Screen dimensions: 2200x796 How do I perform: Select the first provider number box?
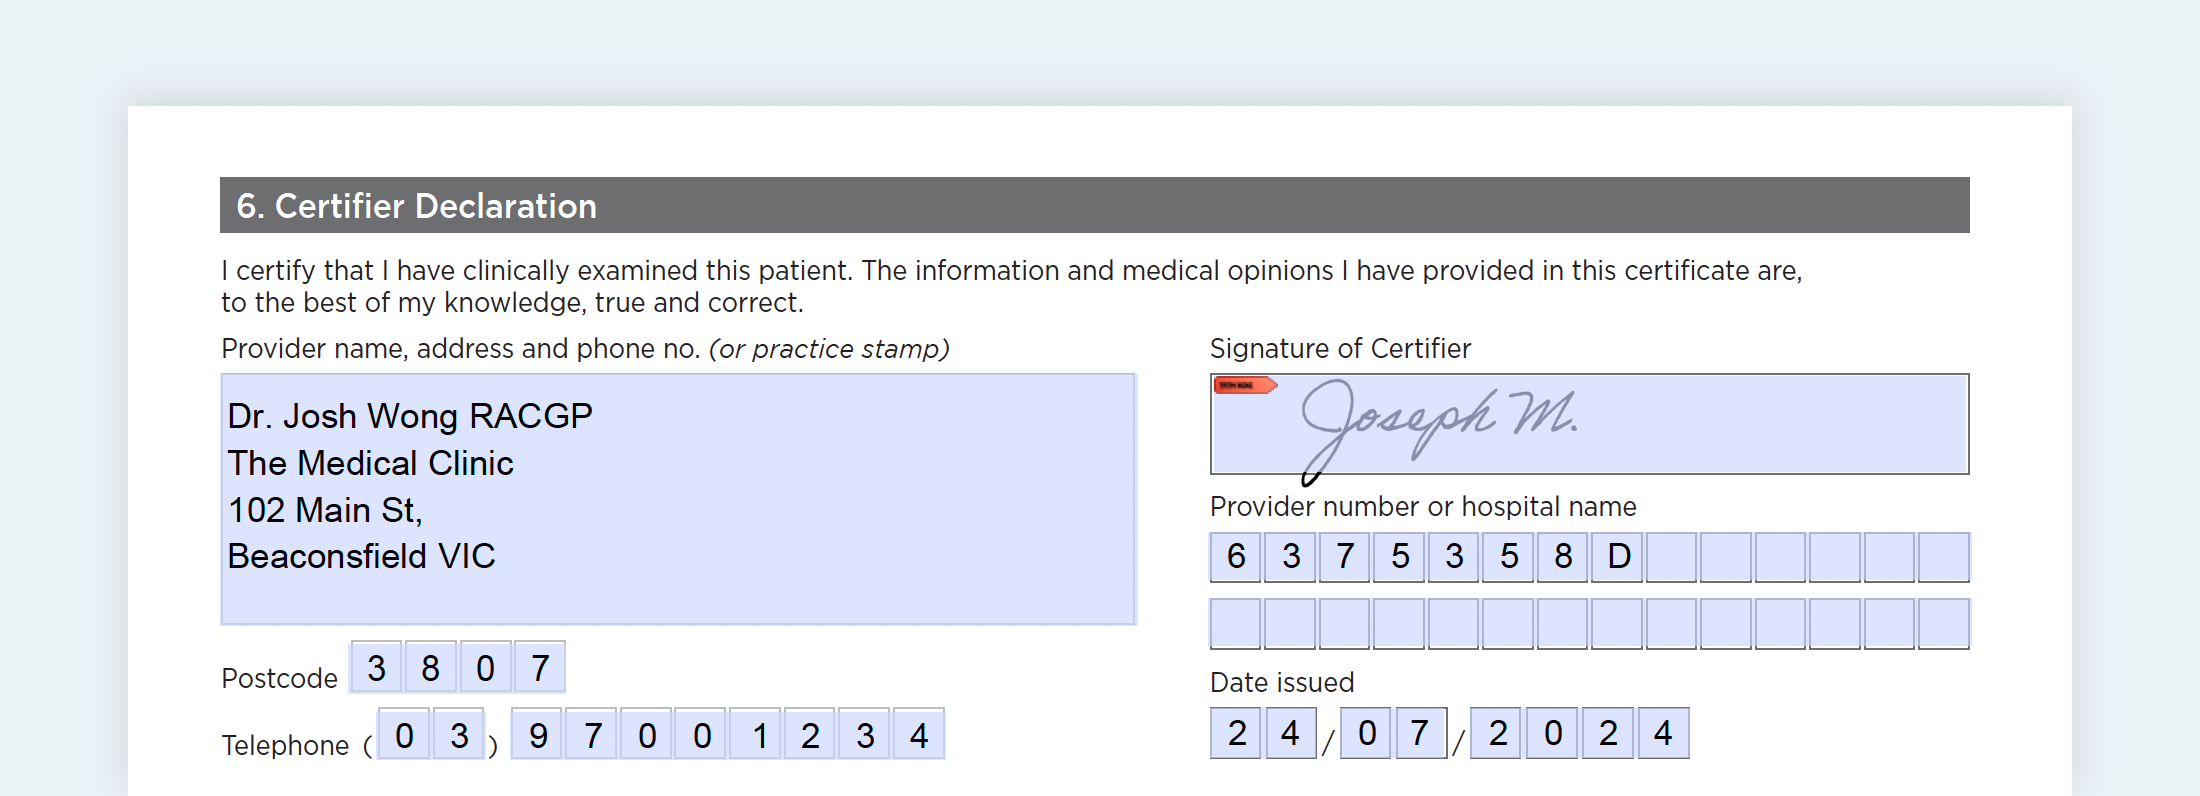click(1236, 557)
